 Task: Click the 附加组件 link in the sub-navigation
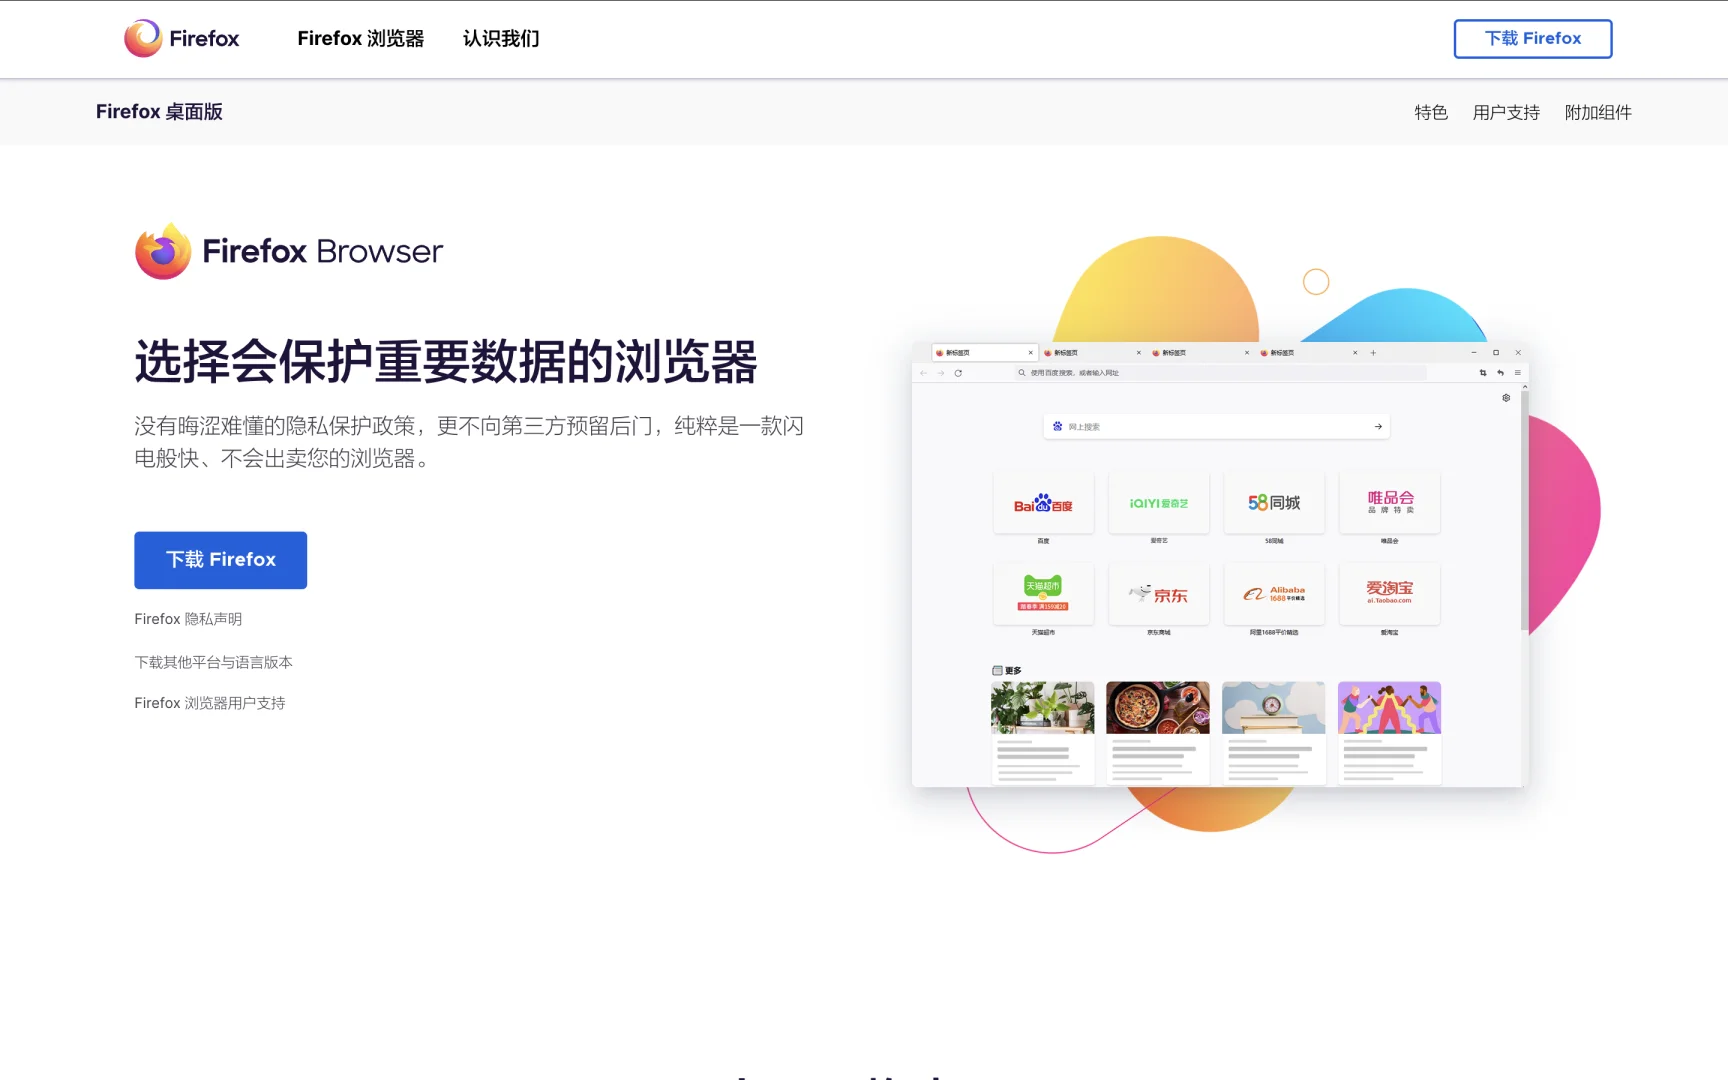(x=1598, y=112)
